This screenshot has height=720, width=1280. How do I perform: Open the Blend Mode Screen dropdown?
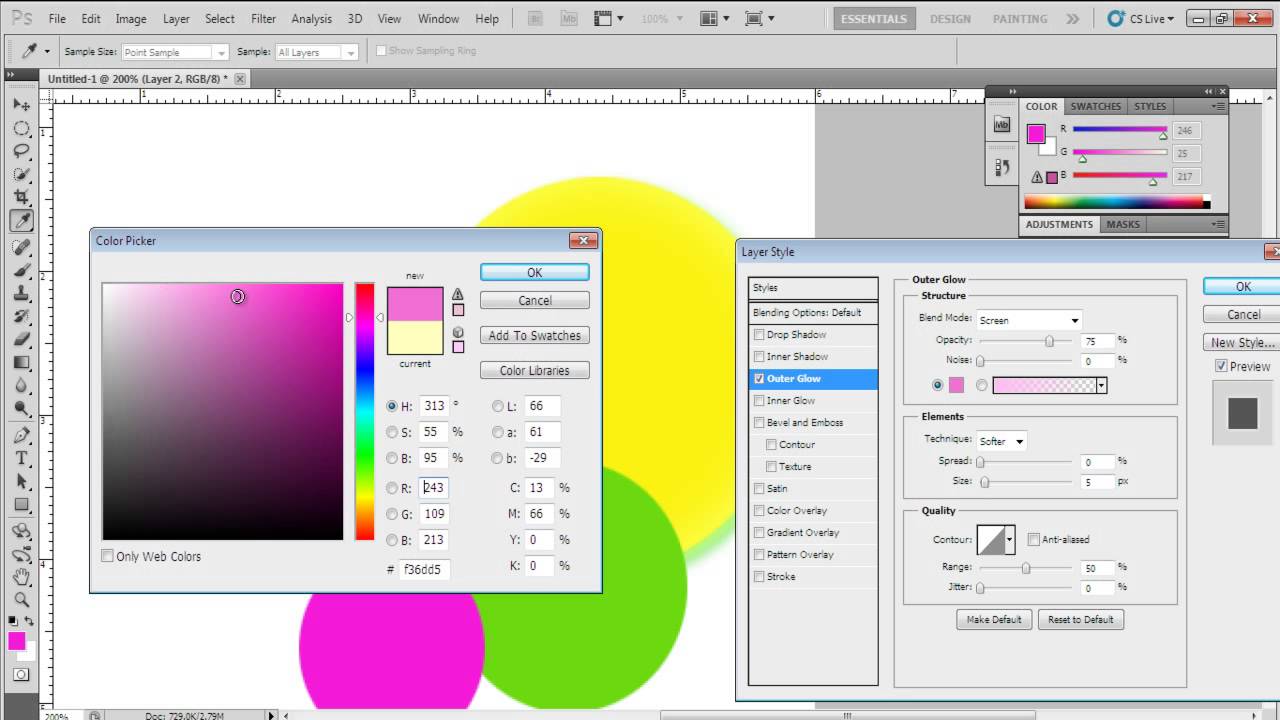click(x=1029, y=320)
